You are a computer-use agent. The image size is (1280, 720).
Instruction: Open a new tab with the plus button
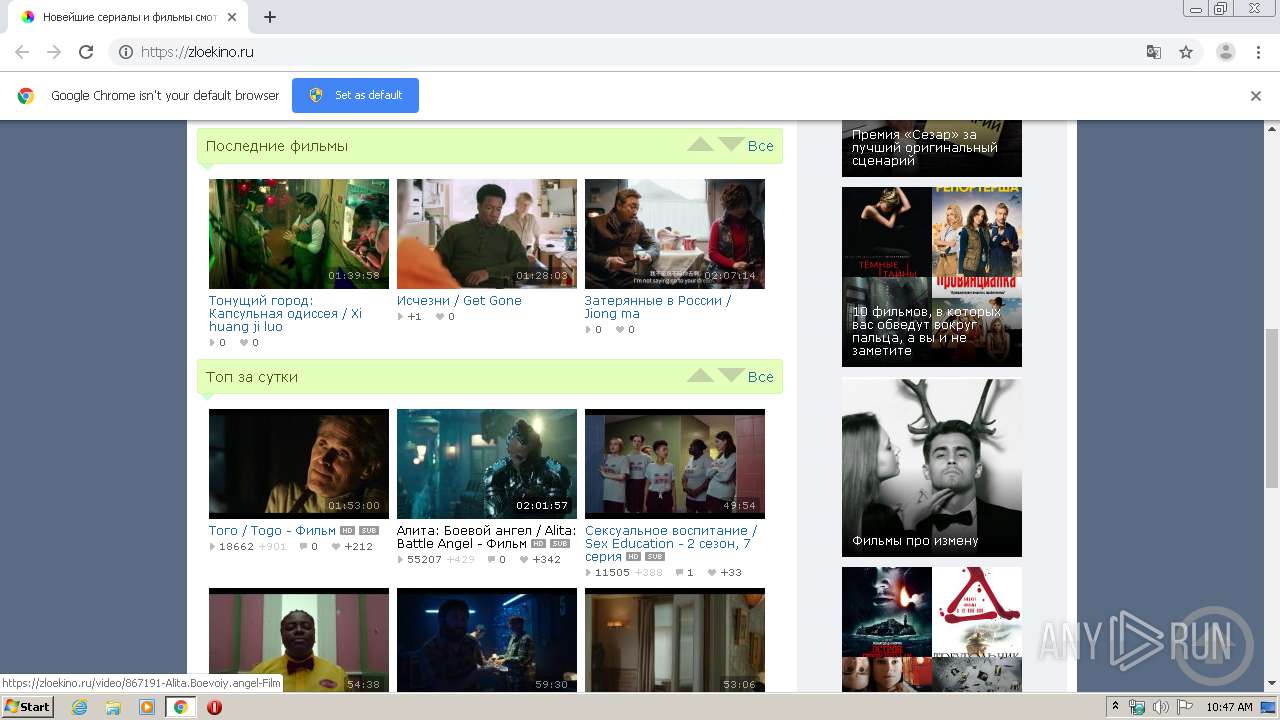tap(270, 17)
